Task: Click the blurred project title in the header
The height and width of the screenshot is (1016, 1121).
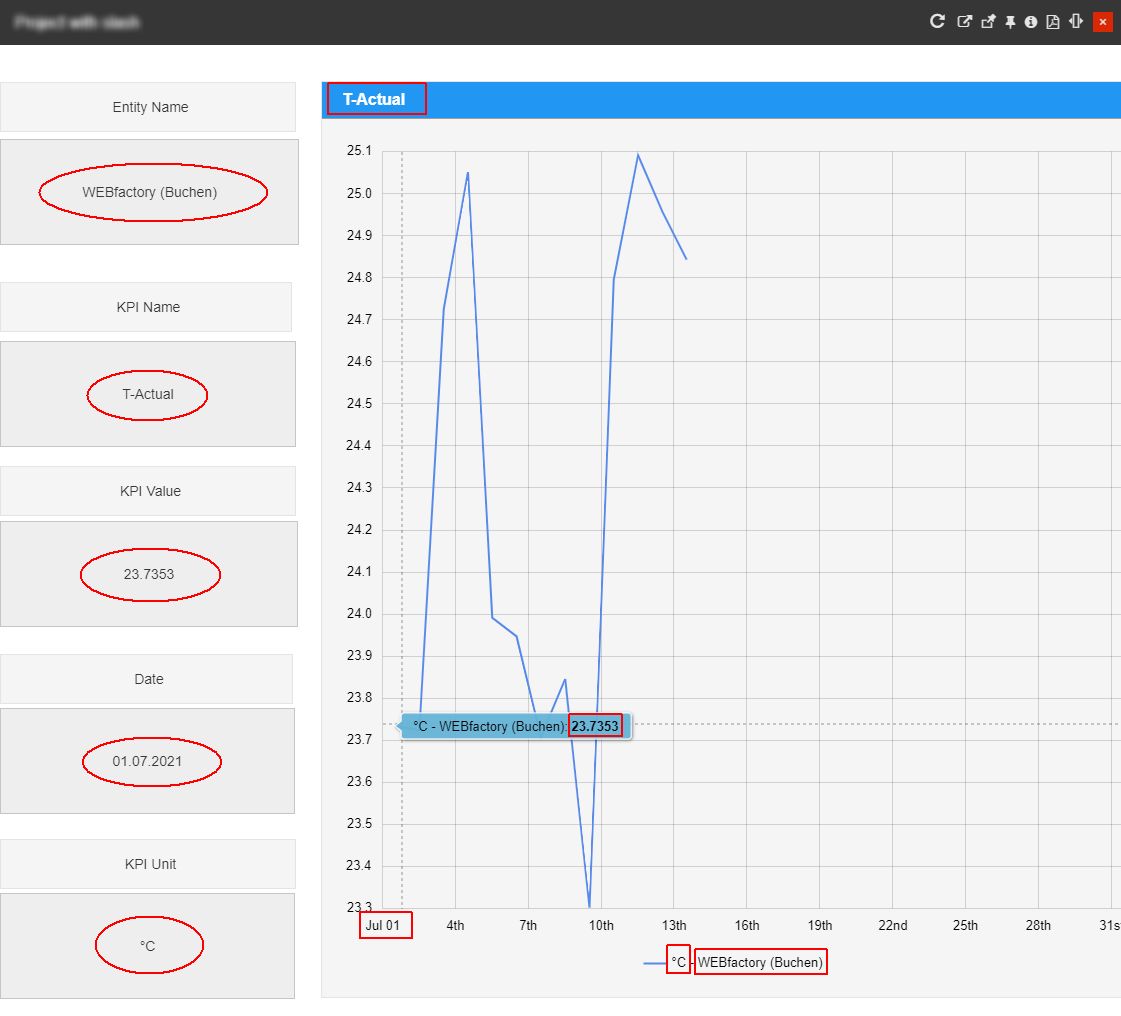Action: (76, 22)
